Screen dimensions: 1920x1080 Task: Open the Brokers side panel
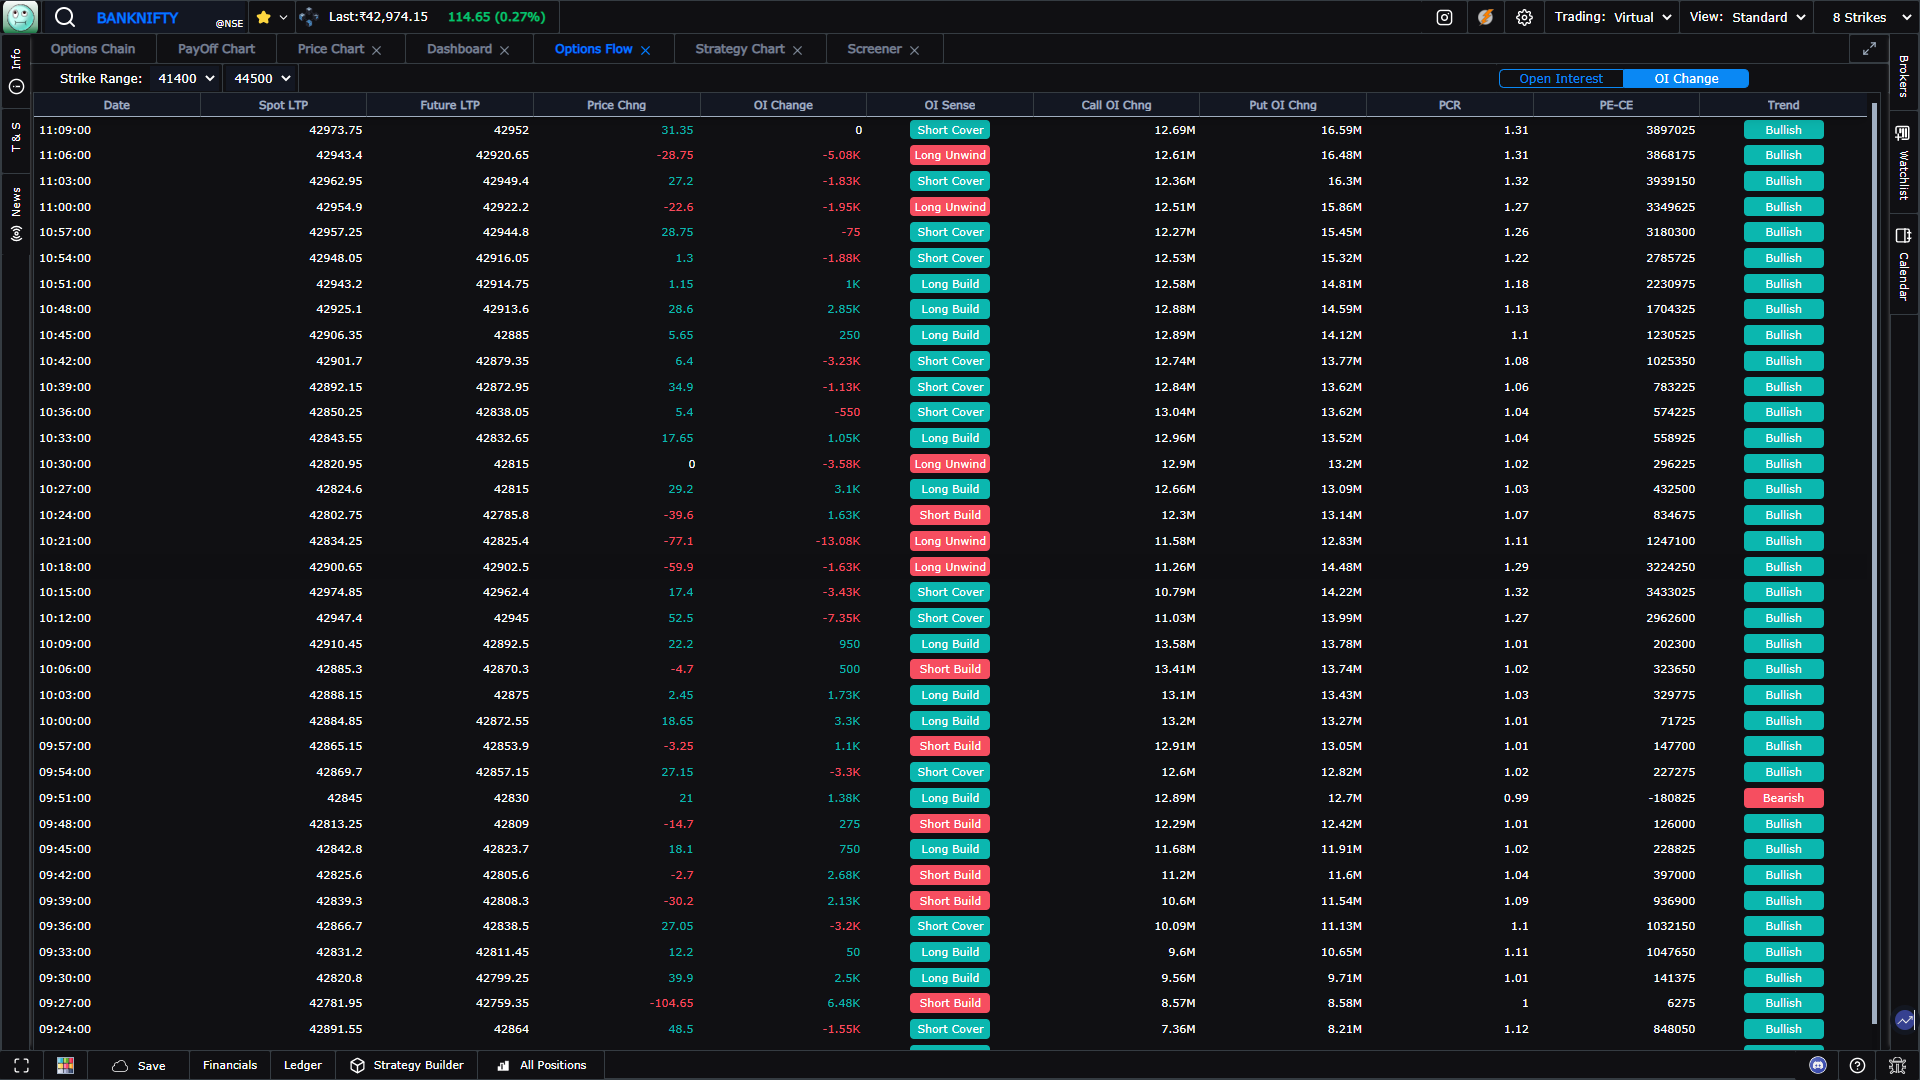pos(1903,75)
